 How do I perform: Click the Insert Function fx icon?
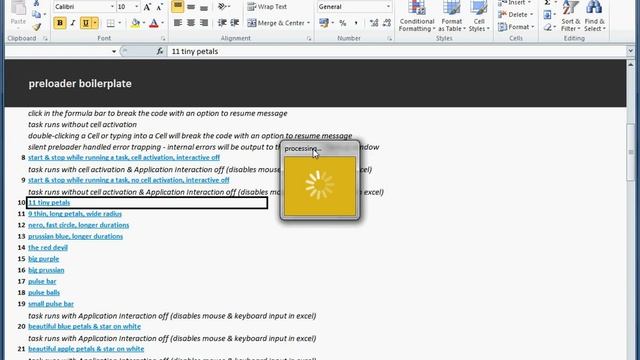pos(160,51)
